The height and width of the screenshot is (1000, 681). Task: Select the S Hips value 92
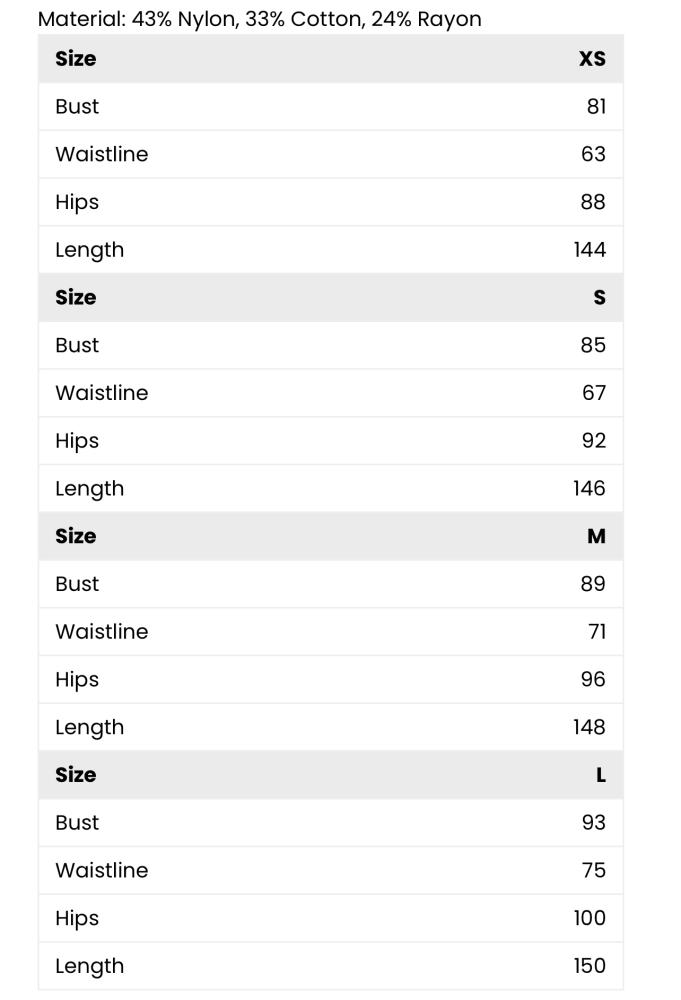tap(594, 441)
